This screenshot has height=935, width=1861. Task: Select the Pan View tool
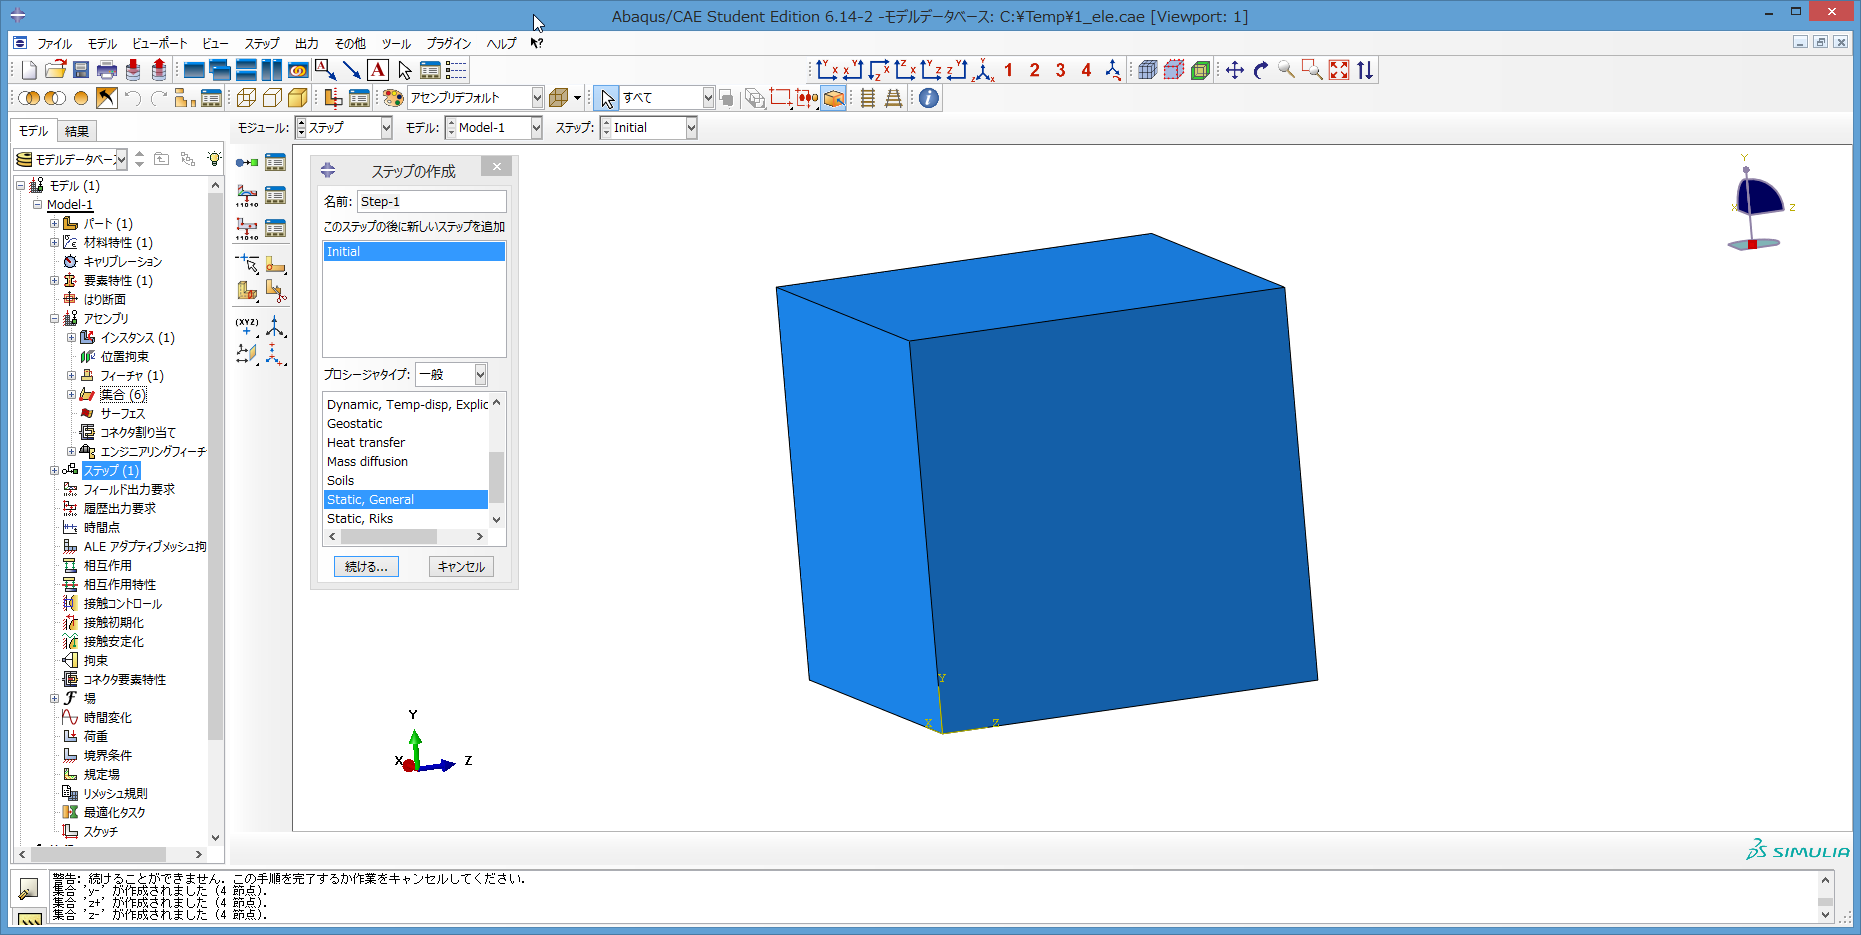pos(1235,70)
